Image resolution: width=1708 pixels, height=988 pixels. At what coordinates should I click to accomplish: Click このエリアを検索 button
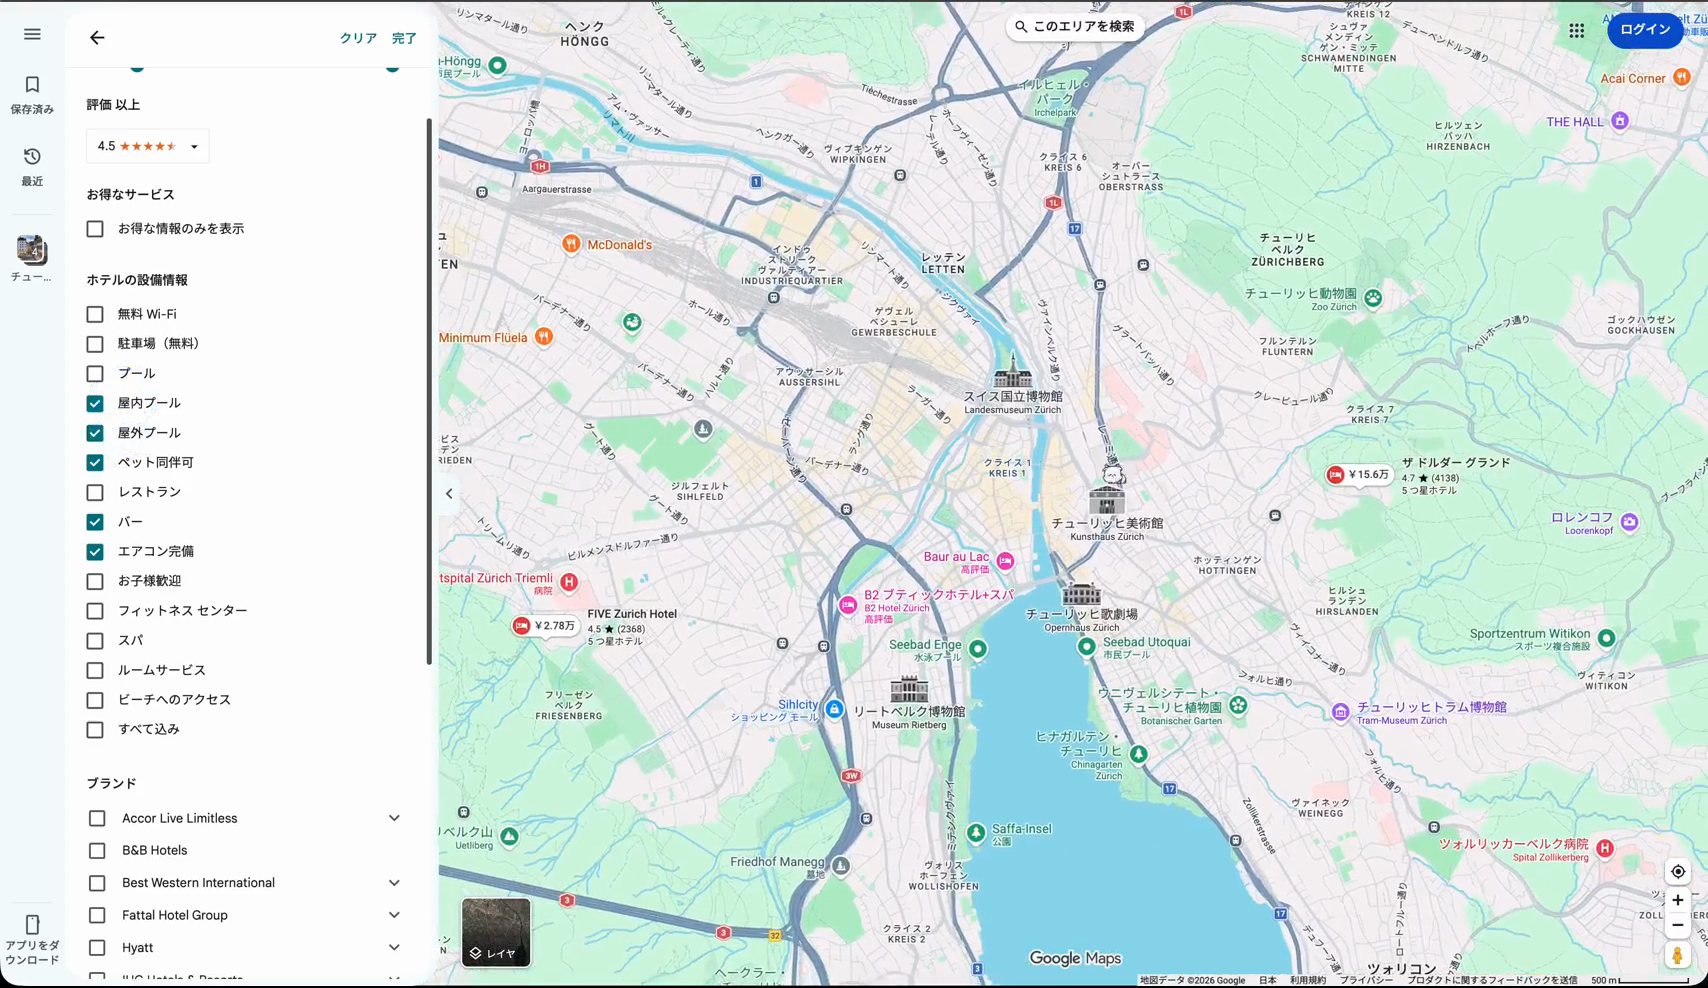click(1074, 27)
